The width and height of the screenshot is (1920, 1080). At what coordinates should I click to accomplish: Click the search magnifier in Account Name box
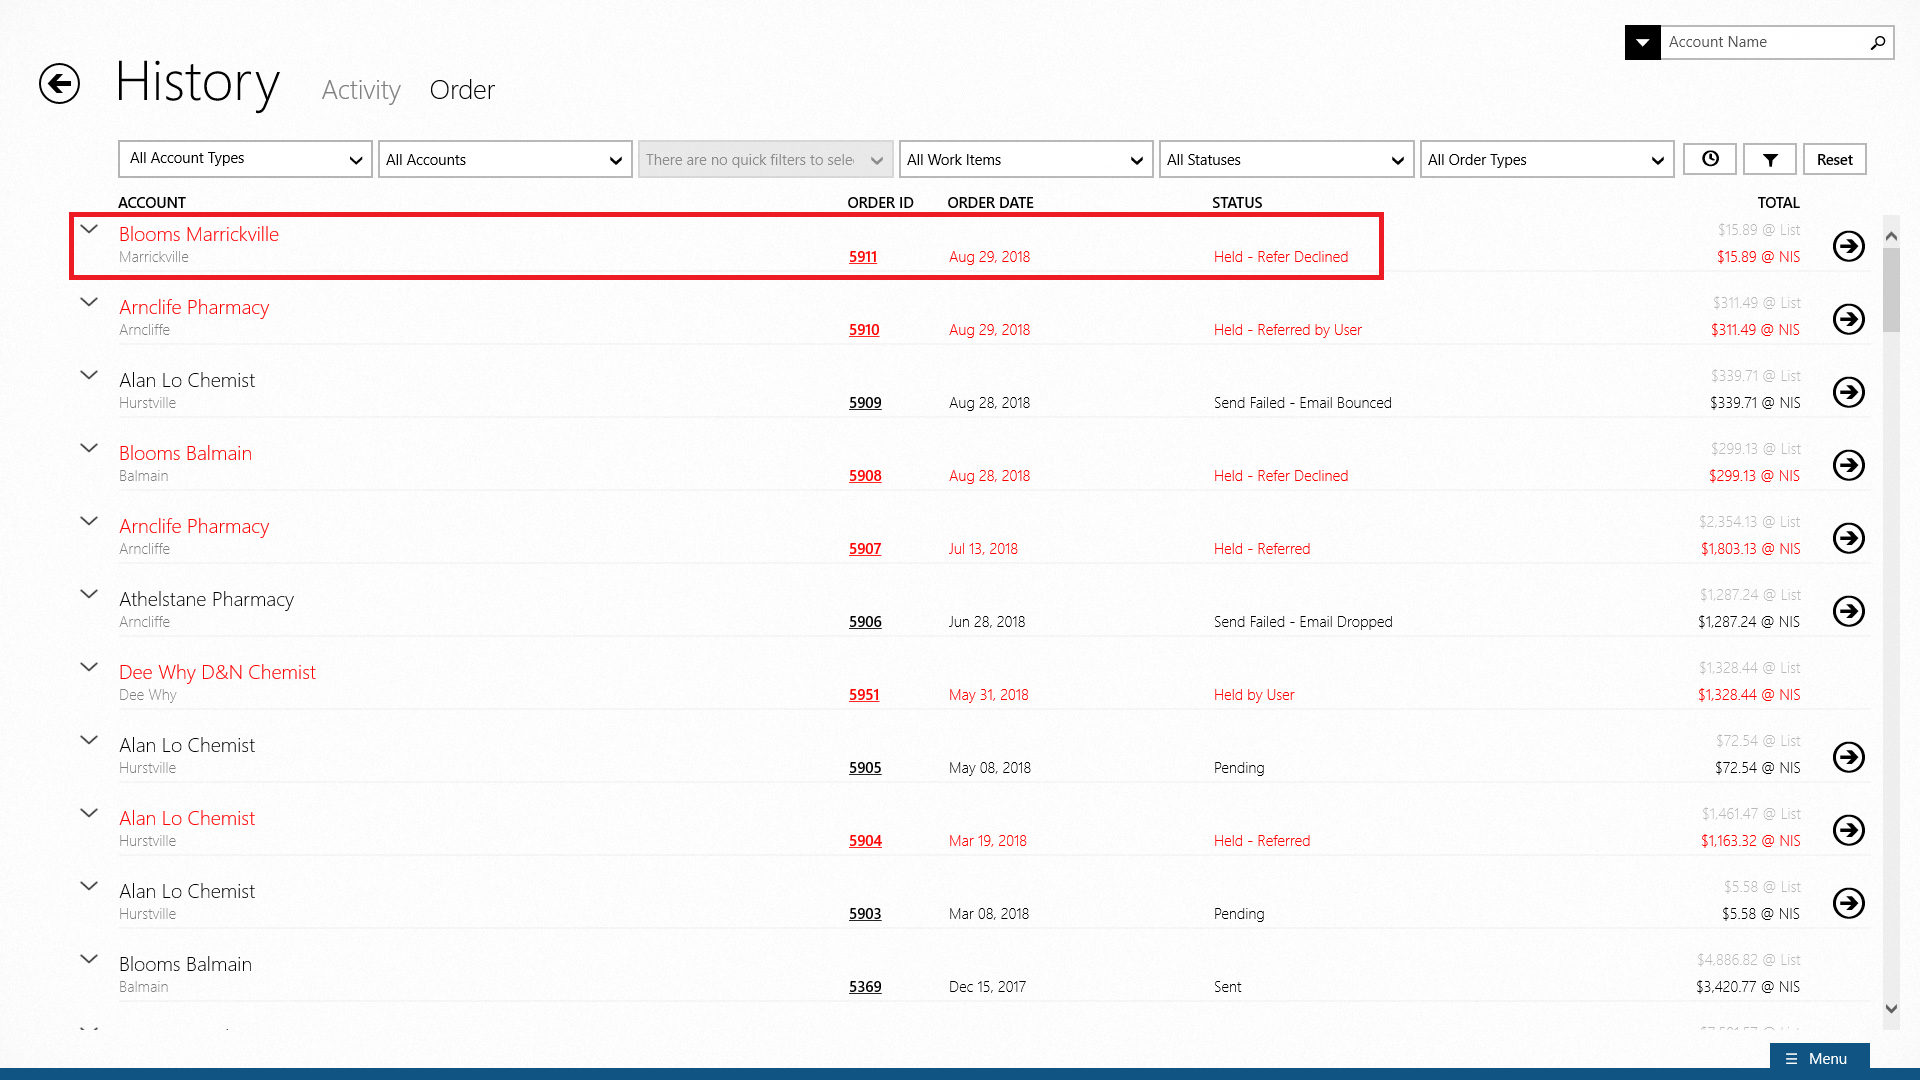[1877, 42]
